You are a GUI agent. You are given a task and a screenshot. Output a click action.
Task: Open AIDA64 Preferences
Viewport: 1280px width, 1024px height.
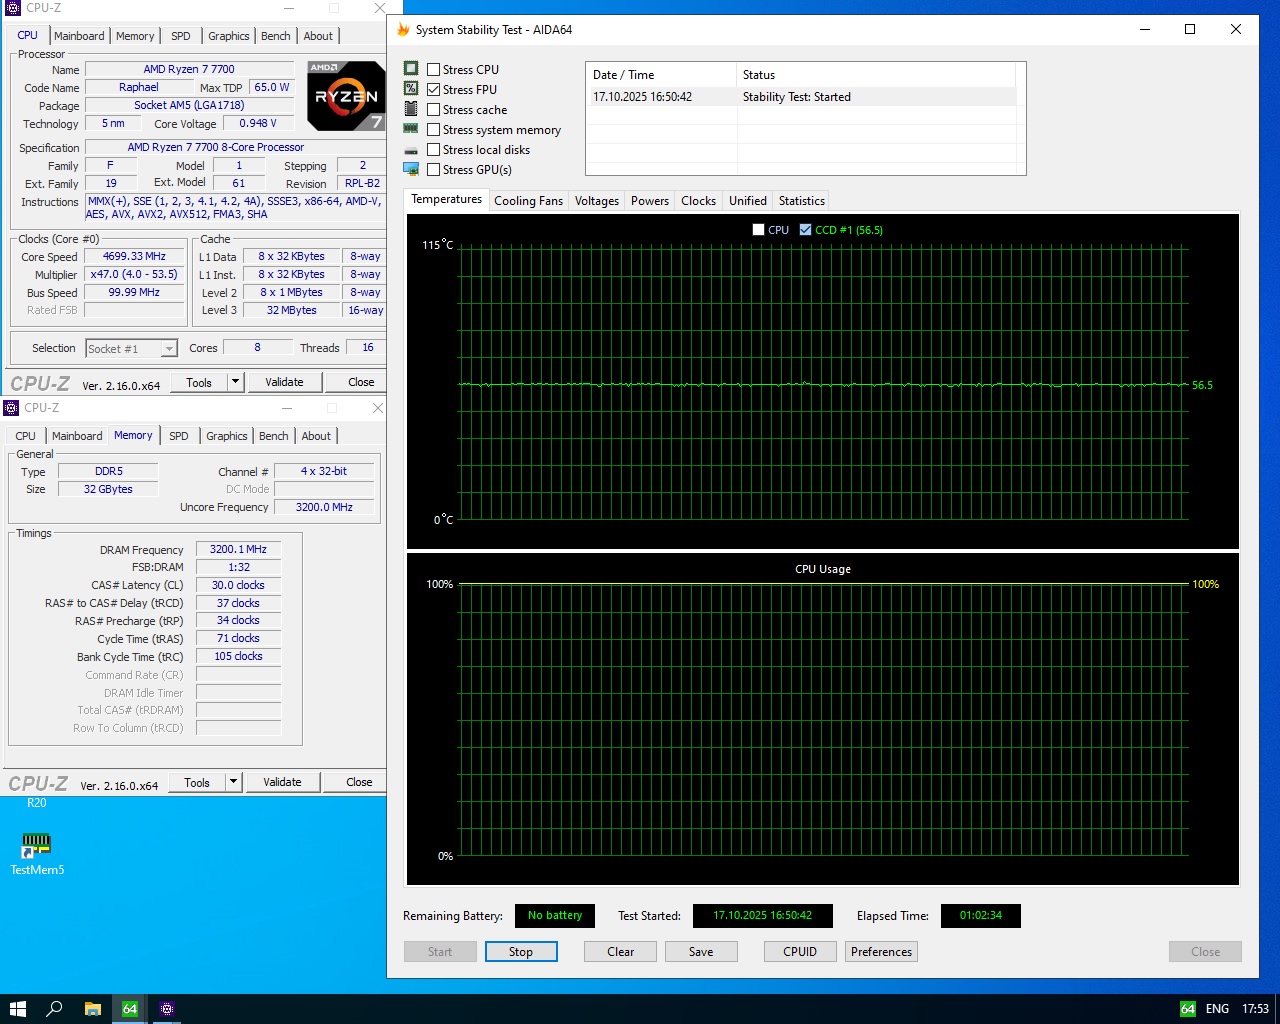pos(881,952)
